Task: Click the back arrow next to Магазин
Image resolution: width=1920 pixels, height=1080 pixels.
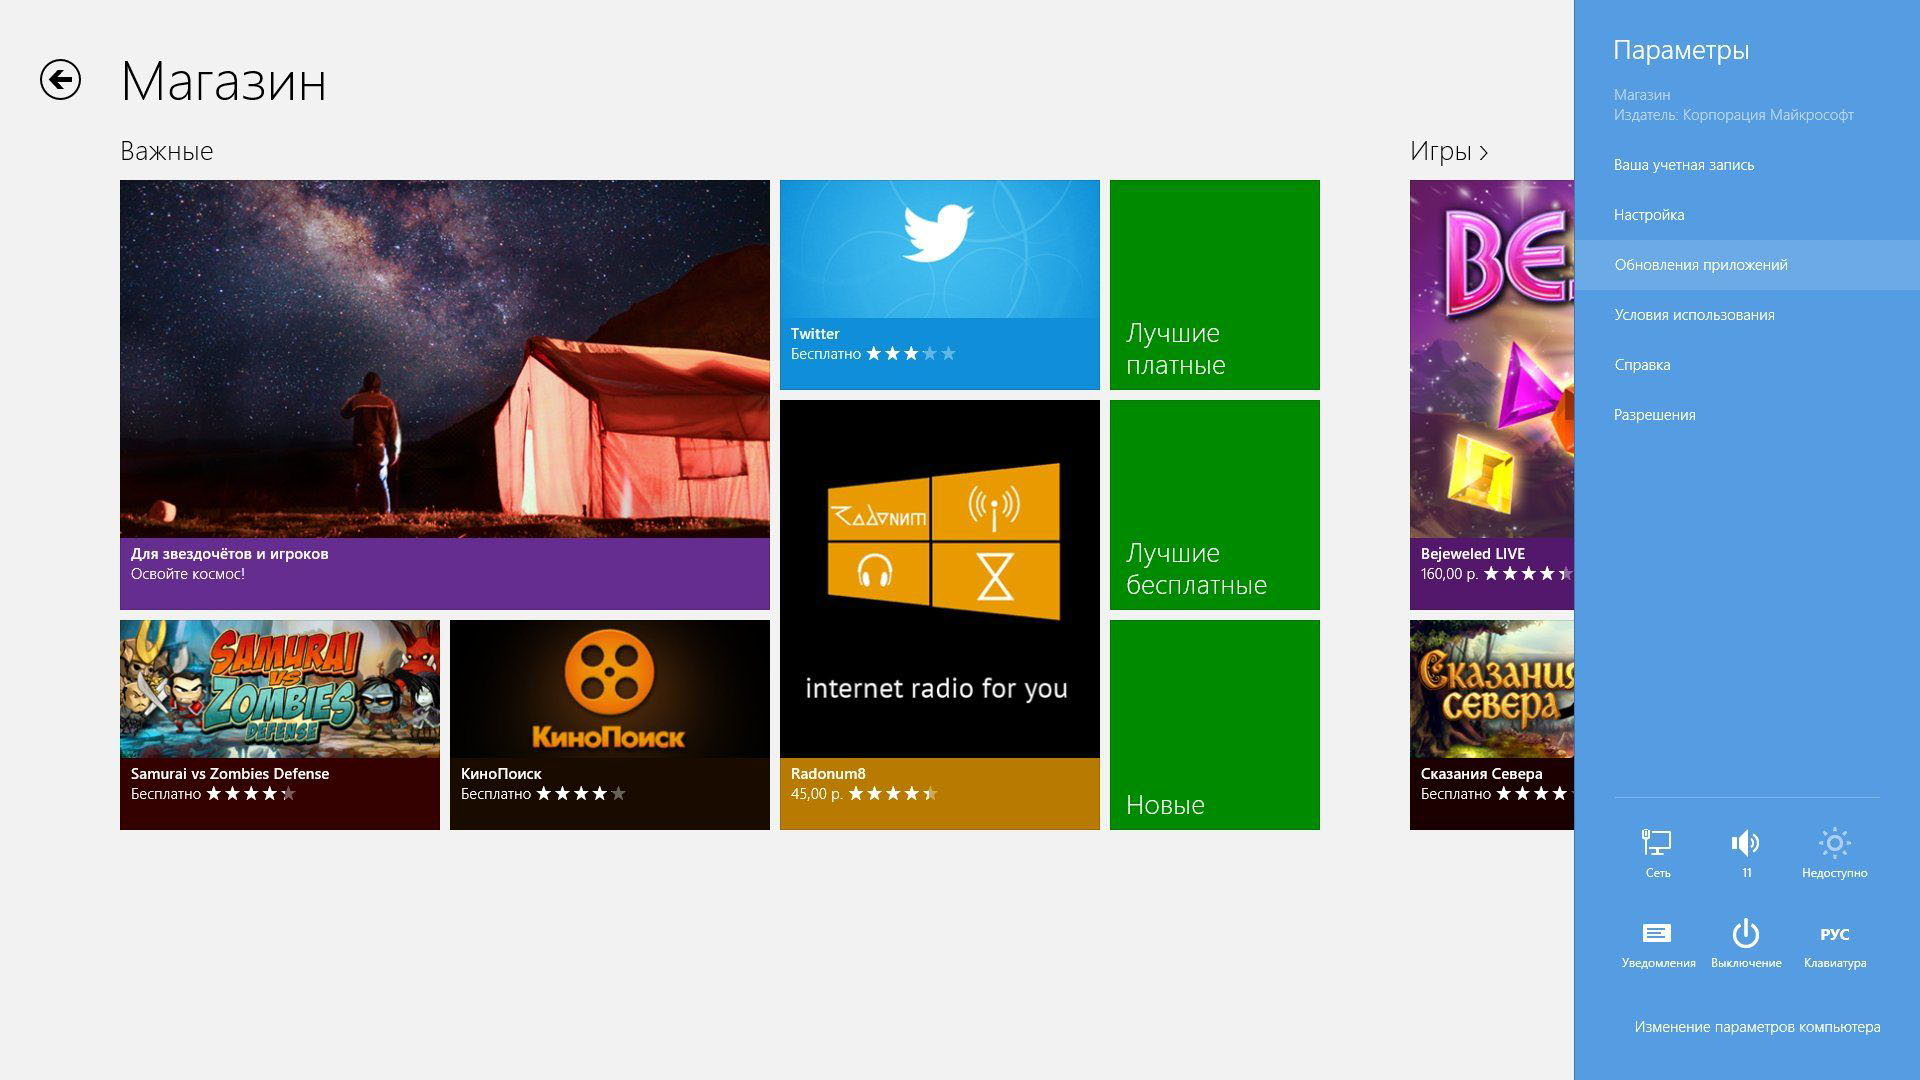Action: [60, 80]
